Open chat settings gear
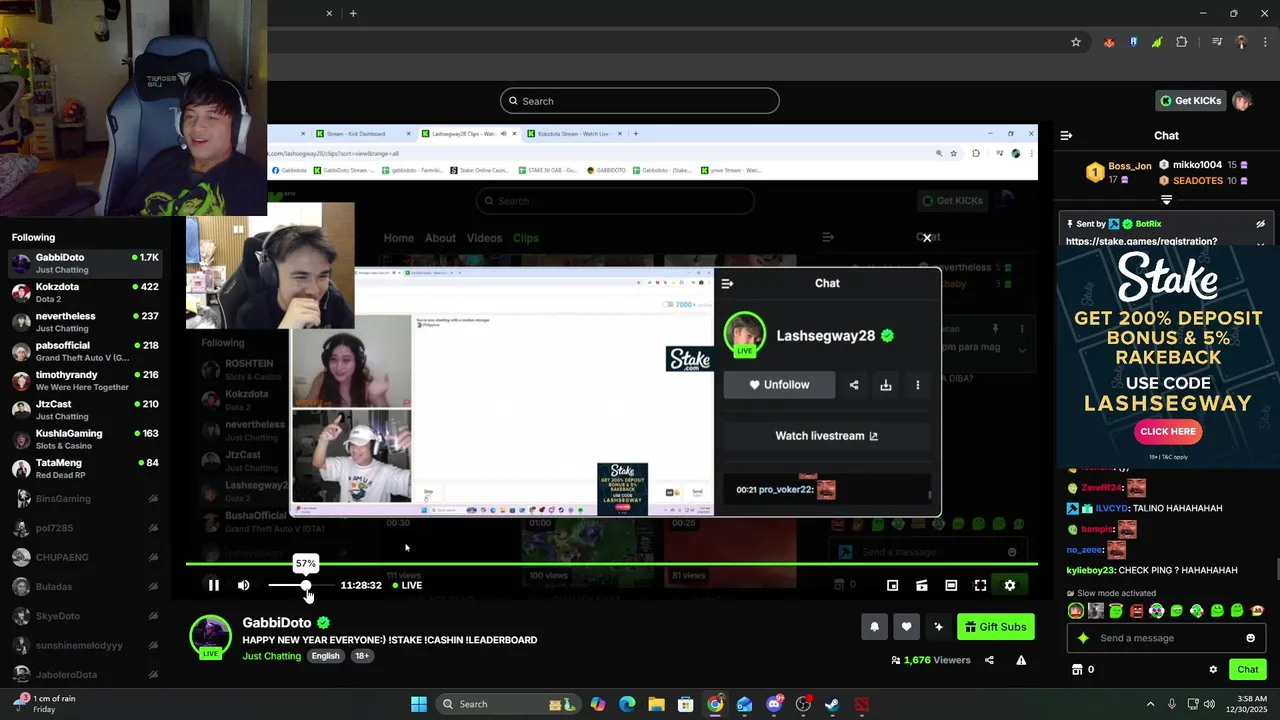Screen dimensions: 1280x720 coord(1213,670)
